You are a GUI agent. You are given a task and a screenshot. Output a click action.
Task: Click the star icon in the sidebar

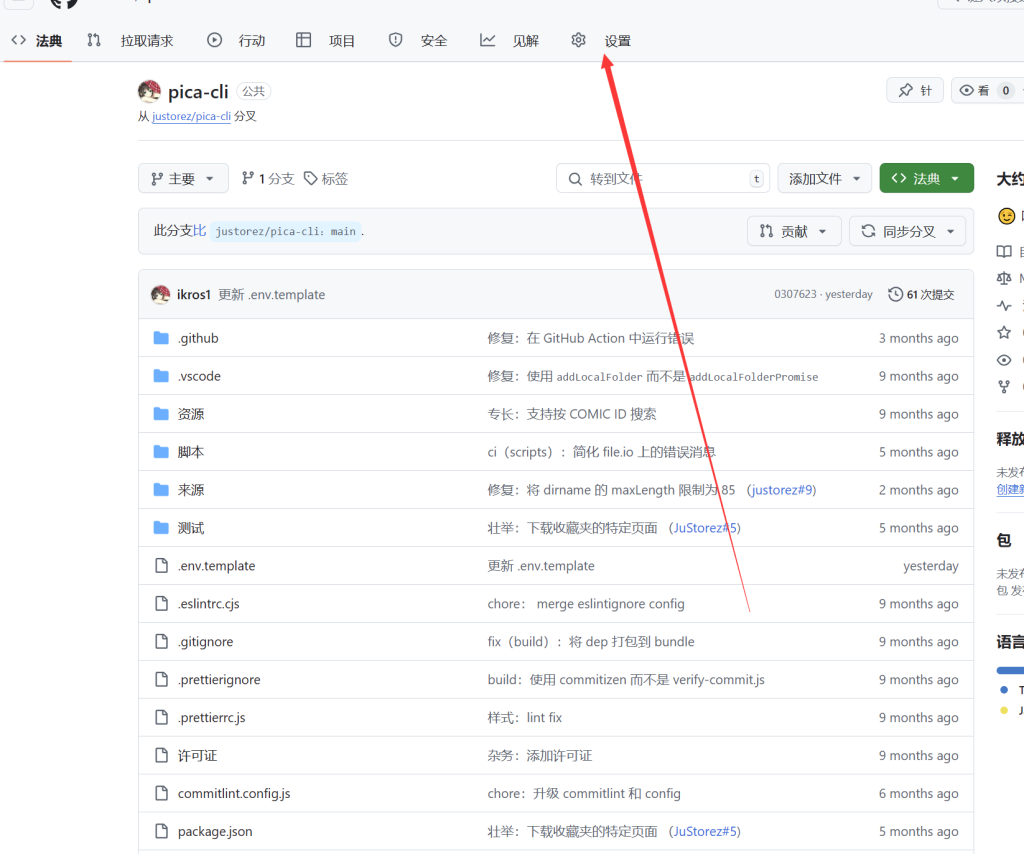1004,333
